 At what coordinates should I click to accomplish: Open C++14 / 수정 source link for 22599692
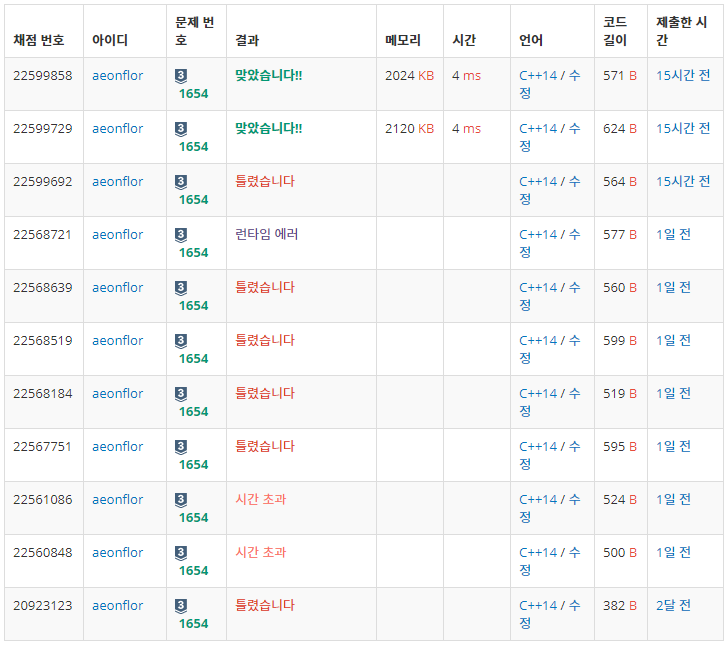(550, 190)
